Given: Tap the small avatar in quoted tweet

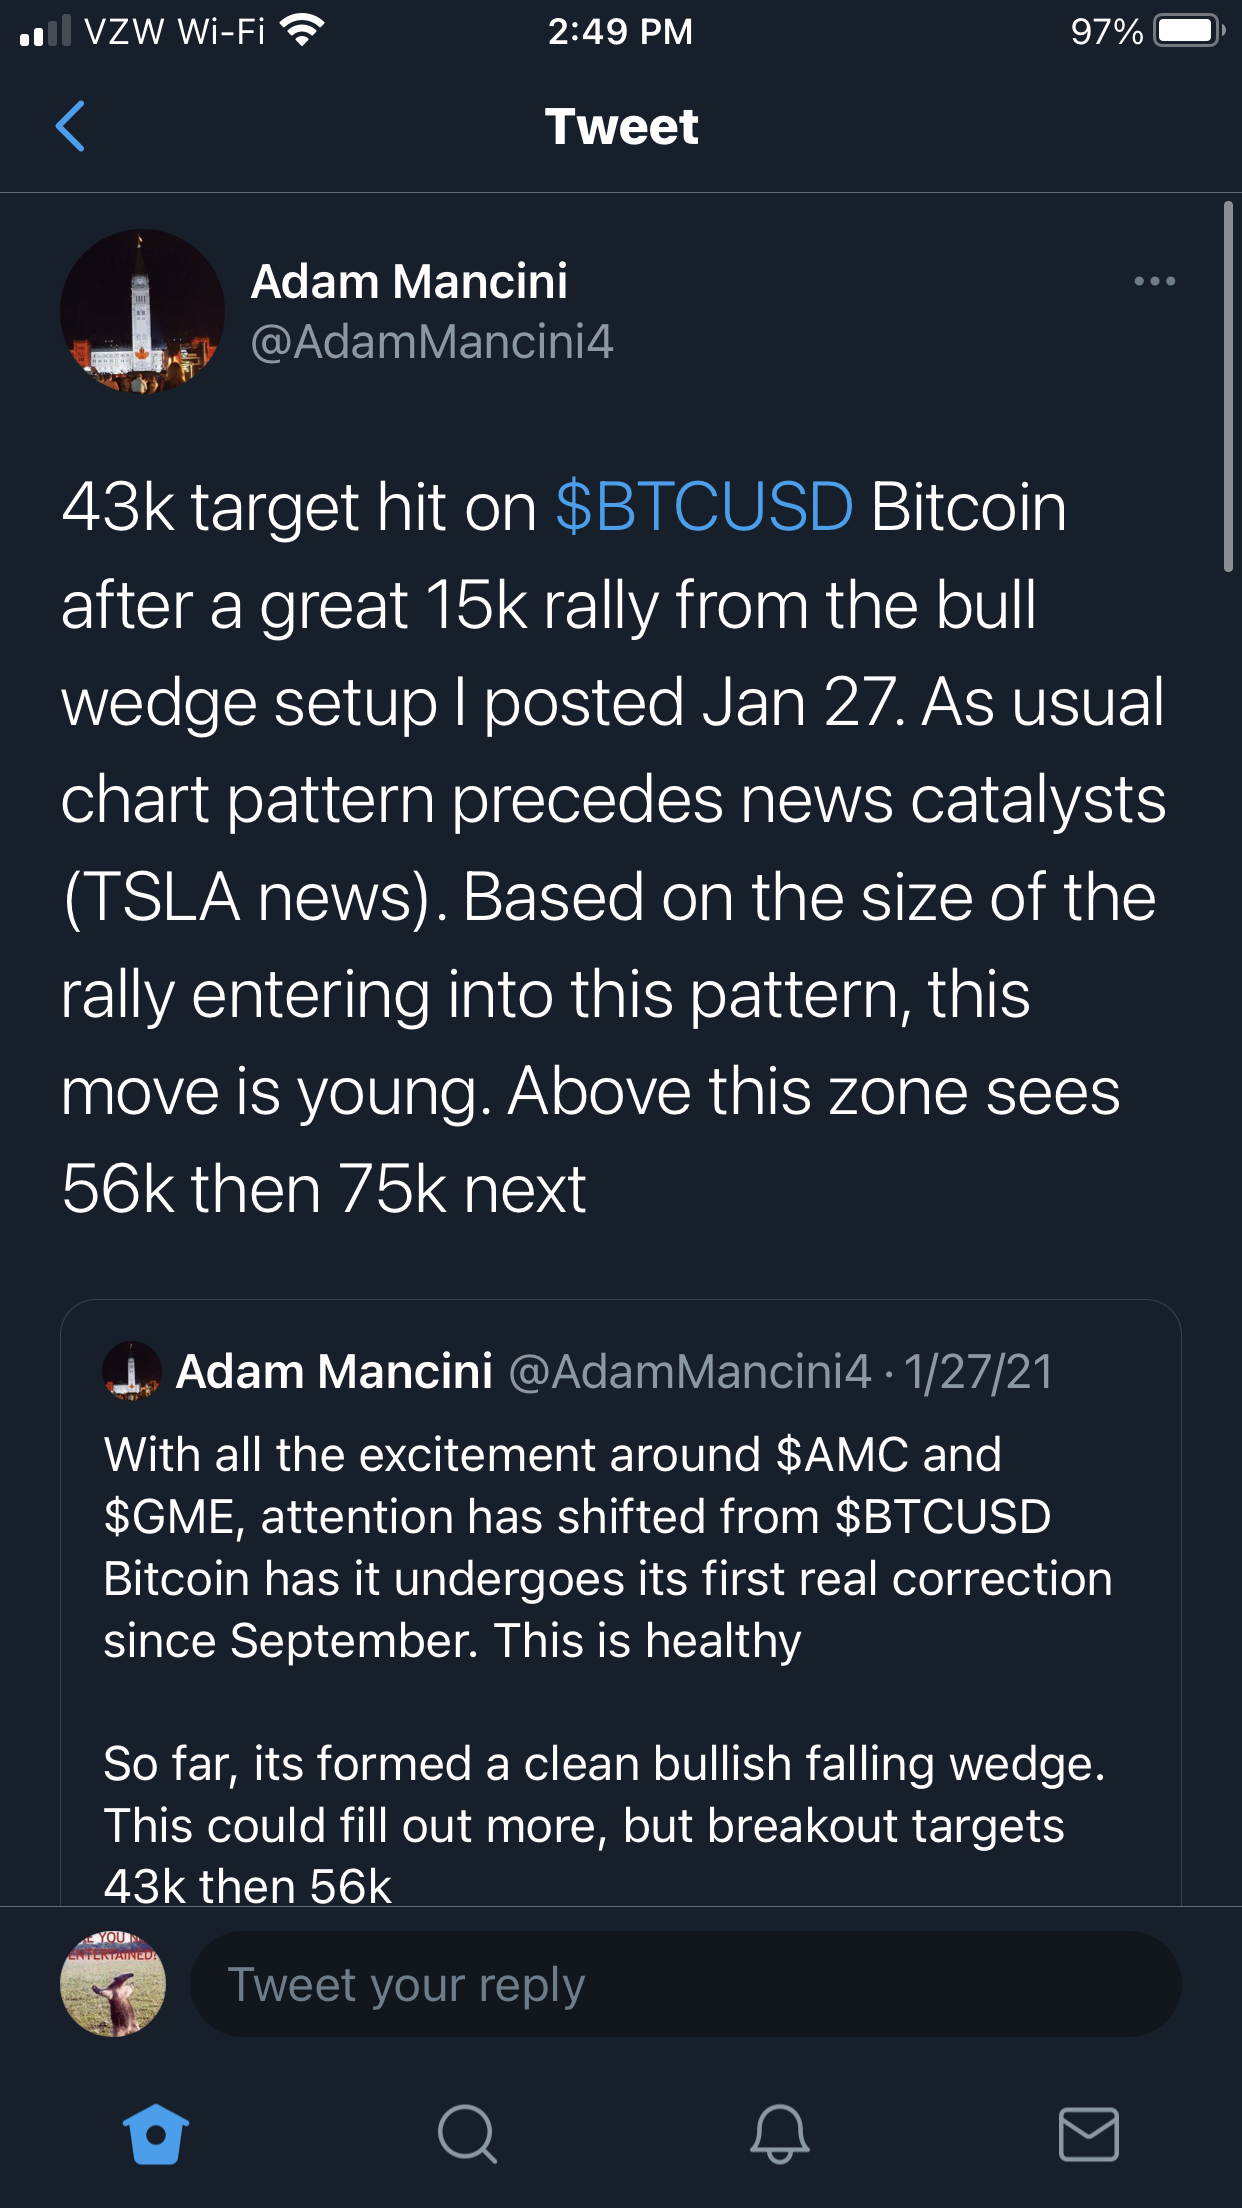Looking at the screenshot, I should (132, 1371).
